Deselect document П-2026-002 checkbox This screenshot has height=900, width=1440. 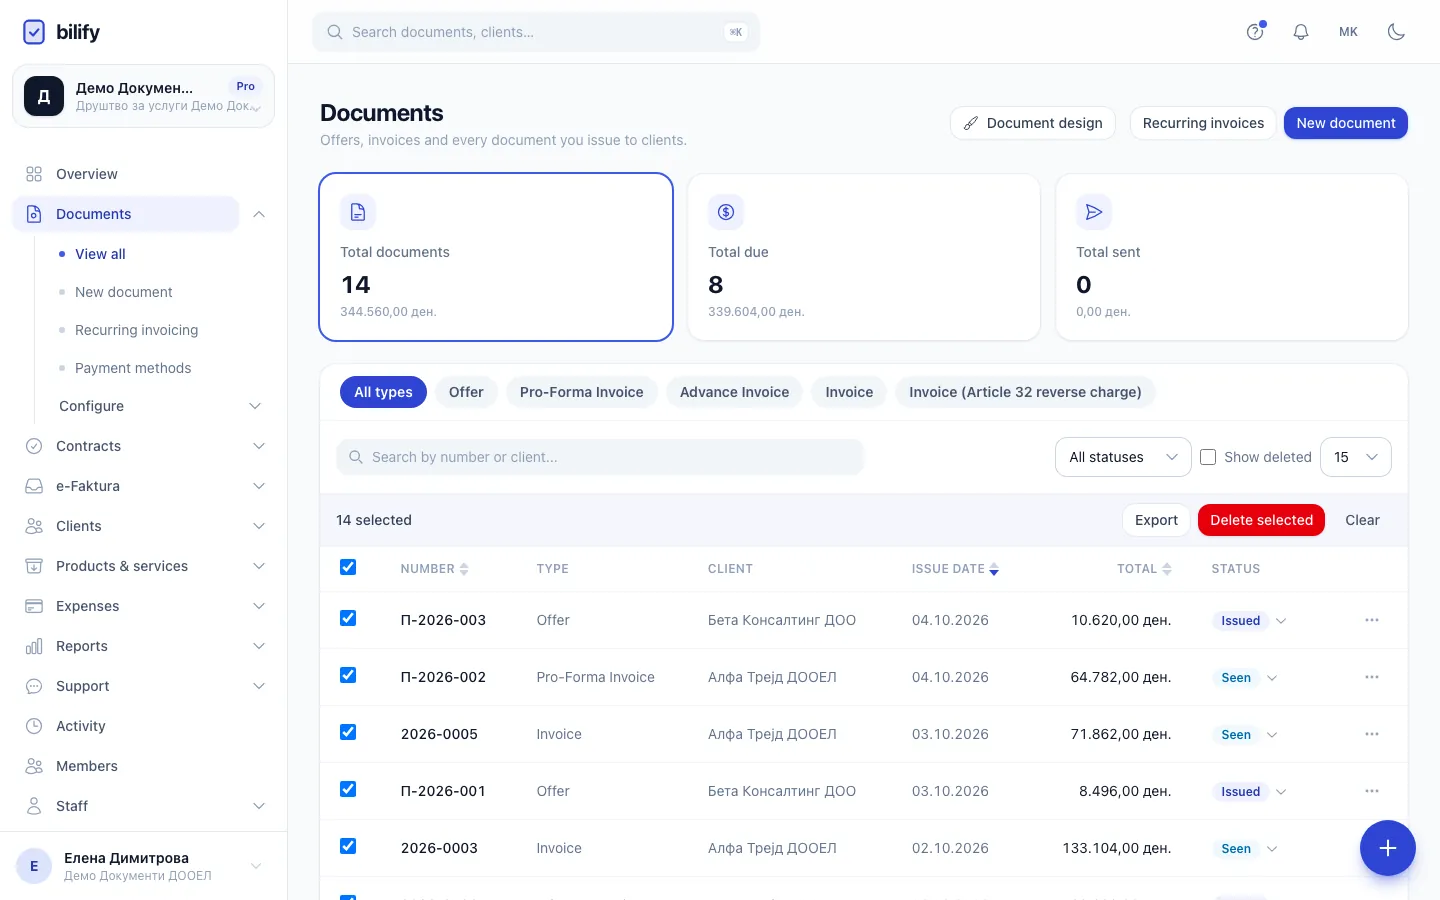click(348, 675)
